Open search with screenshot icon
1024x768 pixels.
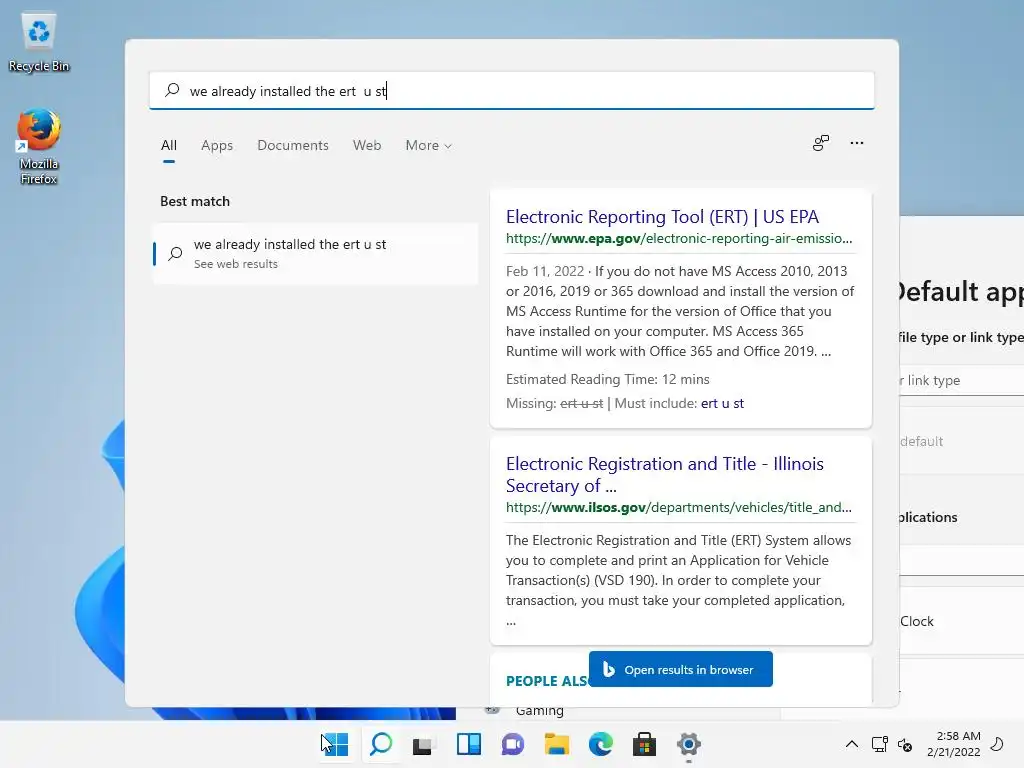point(821,143)
